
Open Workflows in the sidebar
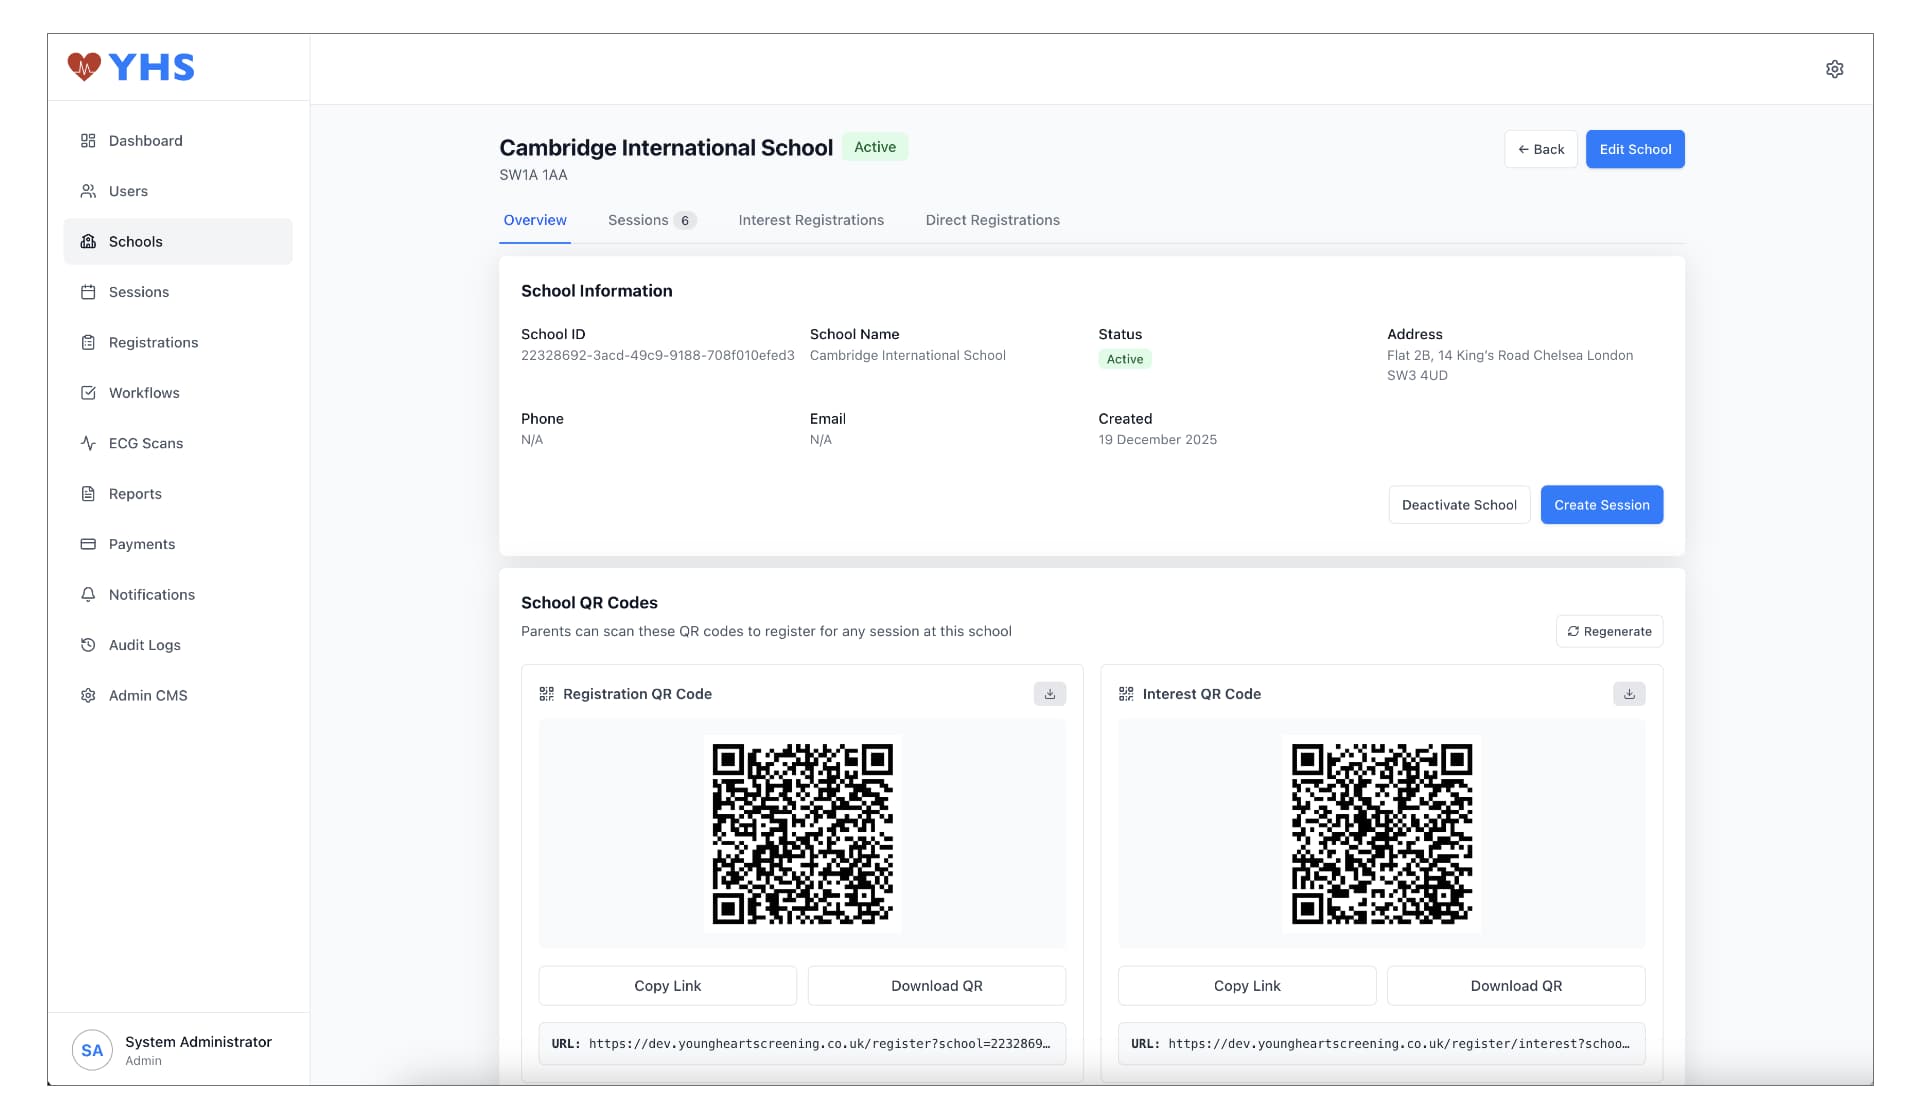(x=178, y=393)
